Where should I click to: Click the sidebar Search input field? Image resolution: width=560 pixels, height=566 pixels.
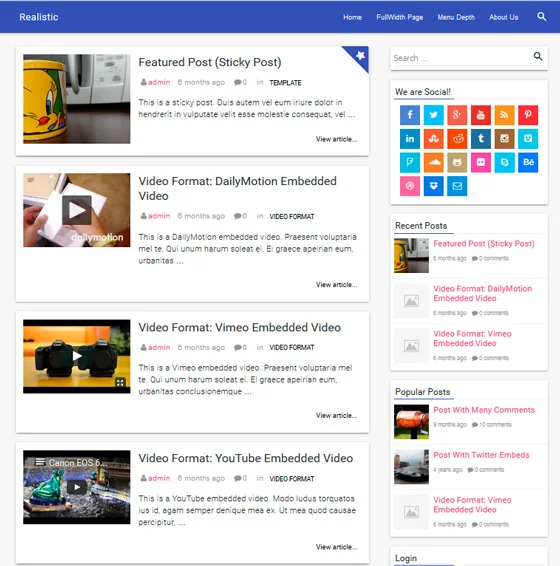click(461, 58)
